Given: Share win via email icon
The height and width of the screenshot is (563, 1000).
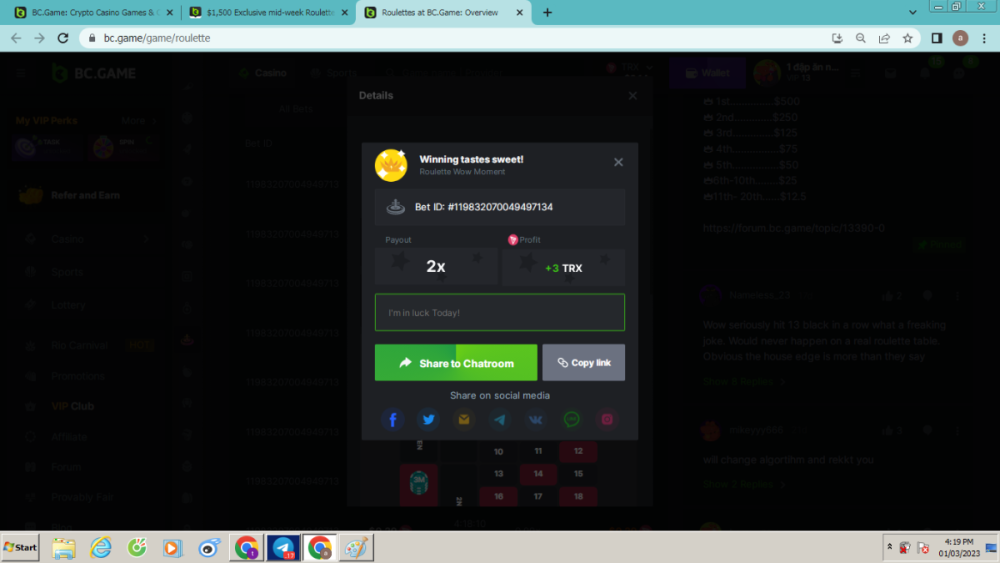Looking at the screenshot, I should point(464,420).
